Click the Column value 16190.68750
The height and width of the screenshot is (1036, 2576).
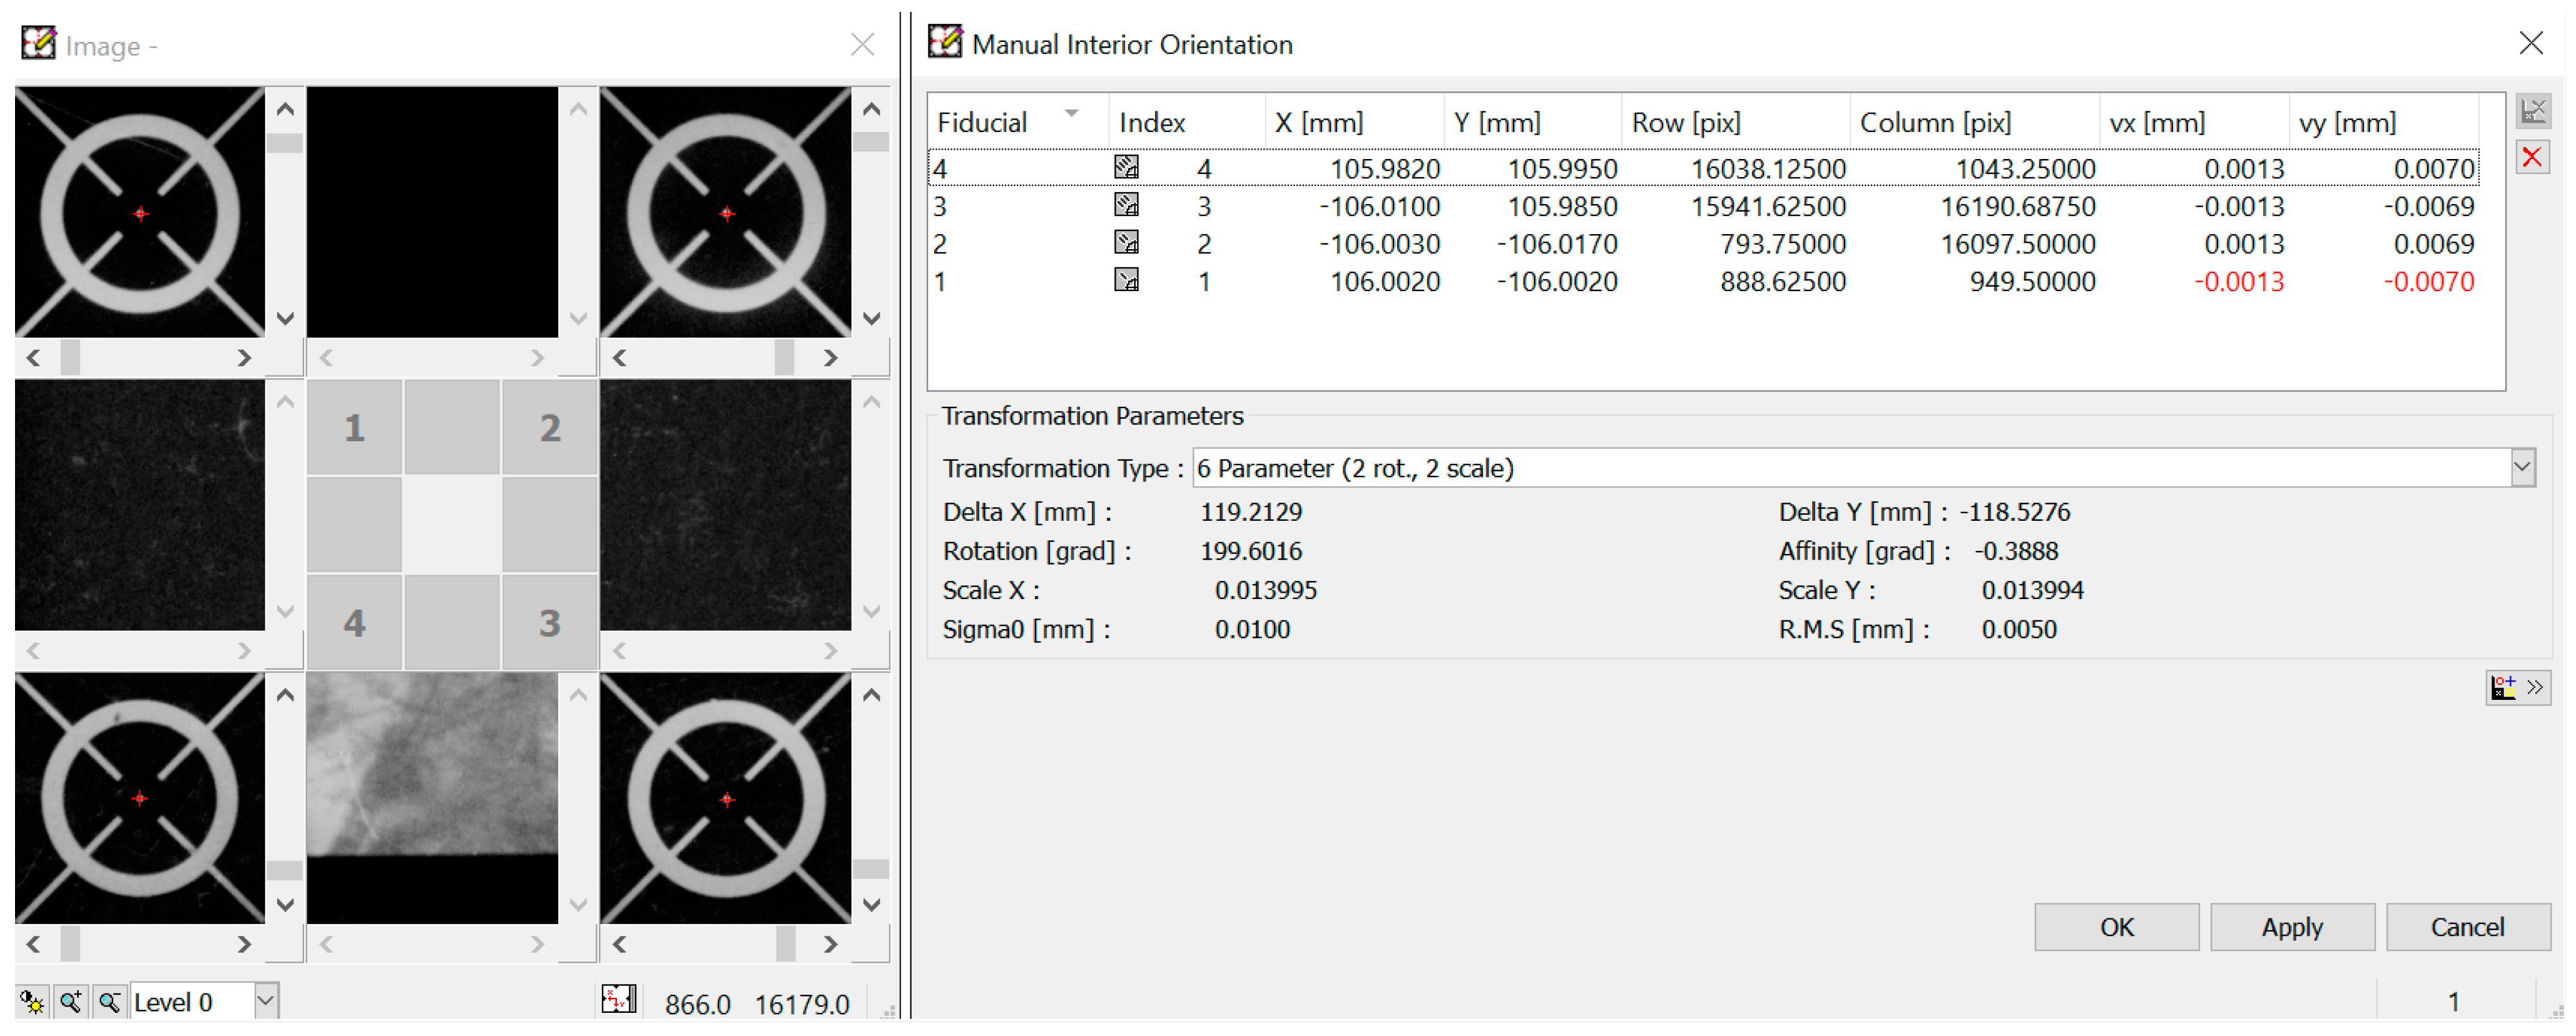click(2017, 206)
